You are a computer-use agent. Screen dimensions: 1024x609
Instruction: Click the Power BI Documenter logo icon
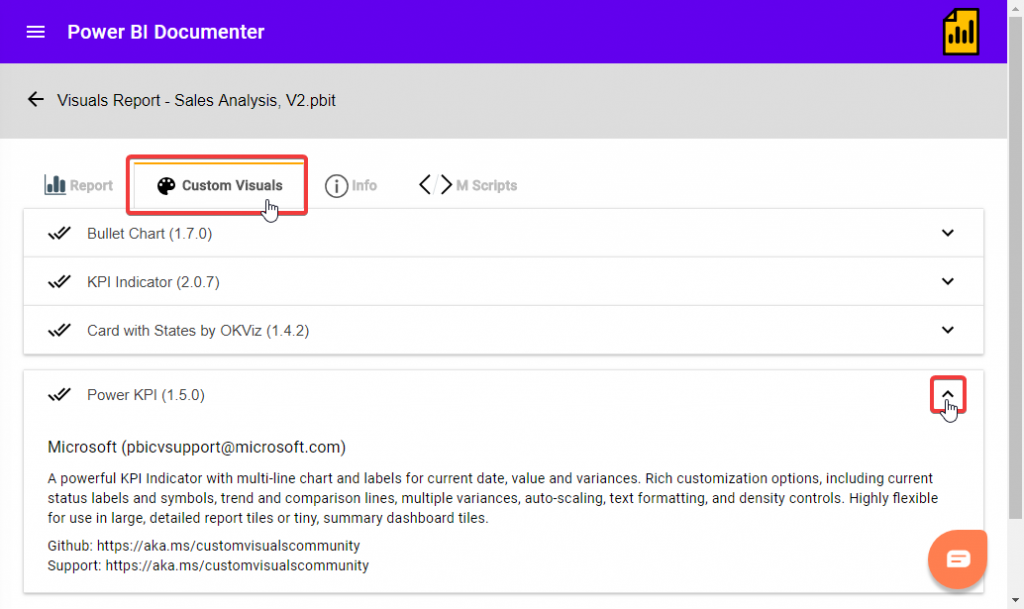pyautogui.click(x=959, y=32)
